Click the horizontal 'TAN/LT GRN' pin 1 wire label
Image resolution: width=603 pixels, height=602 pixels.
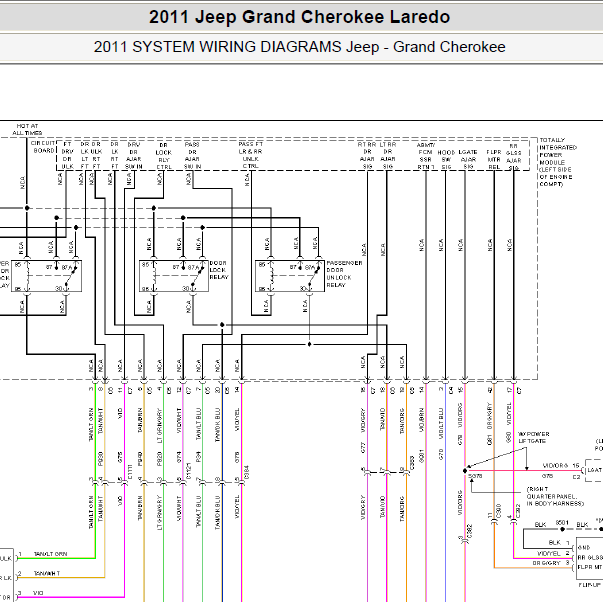point(50,554)
